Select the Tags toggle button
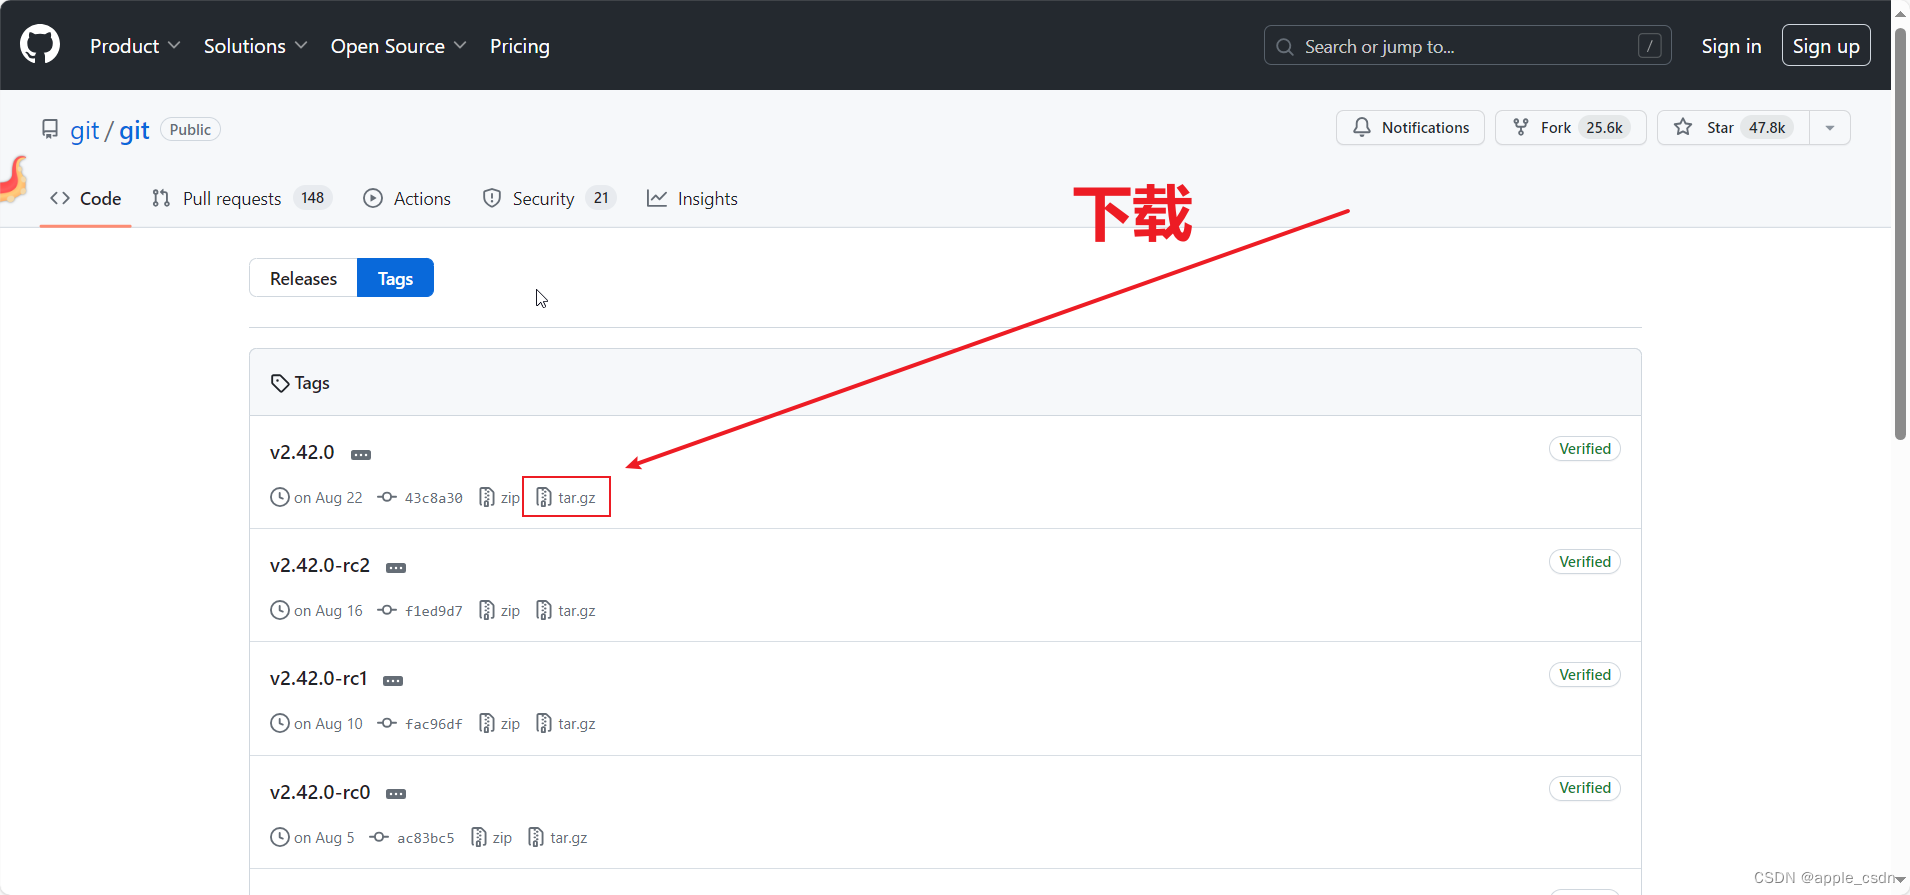 [x=395, y=278]
